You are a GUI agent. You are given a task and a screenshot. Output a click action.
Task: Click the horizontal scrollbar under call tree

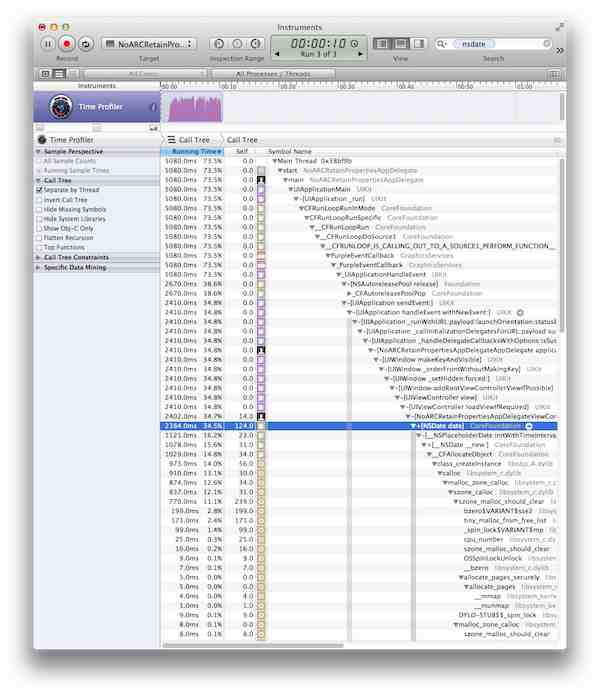(x=253, y=645)
